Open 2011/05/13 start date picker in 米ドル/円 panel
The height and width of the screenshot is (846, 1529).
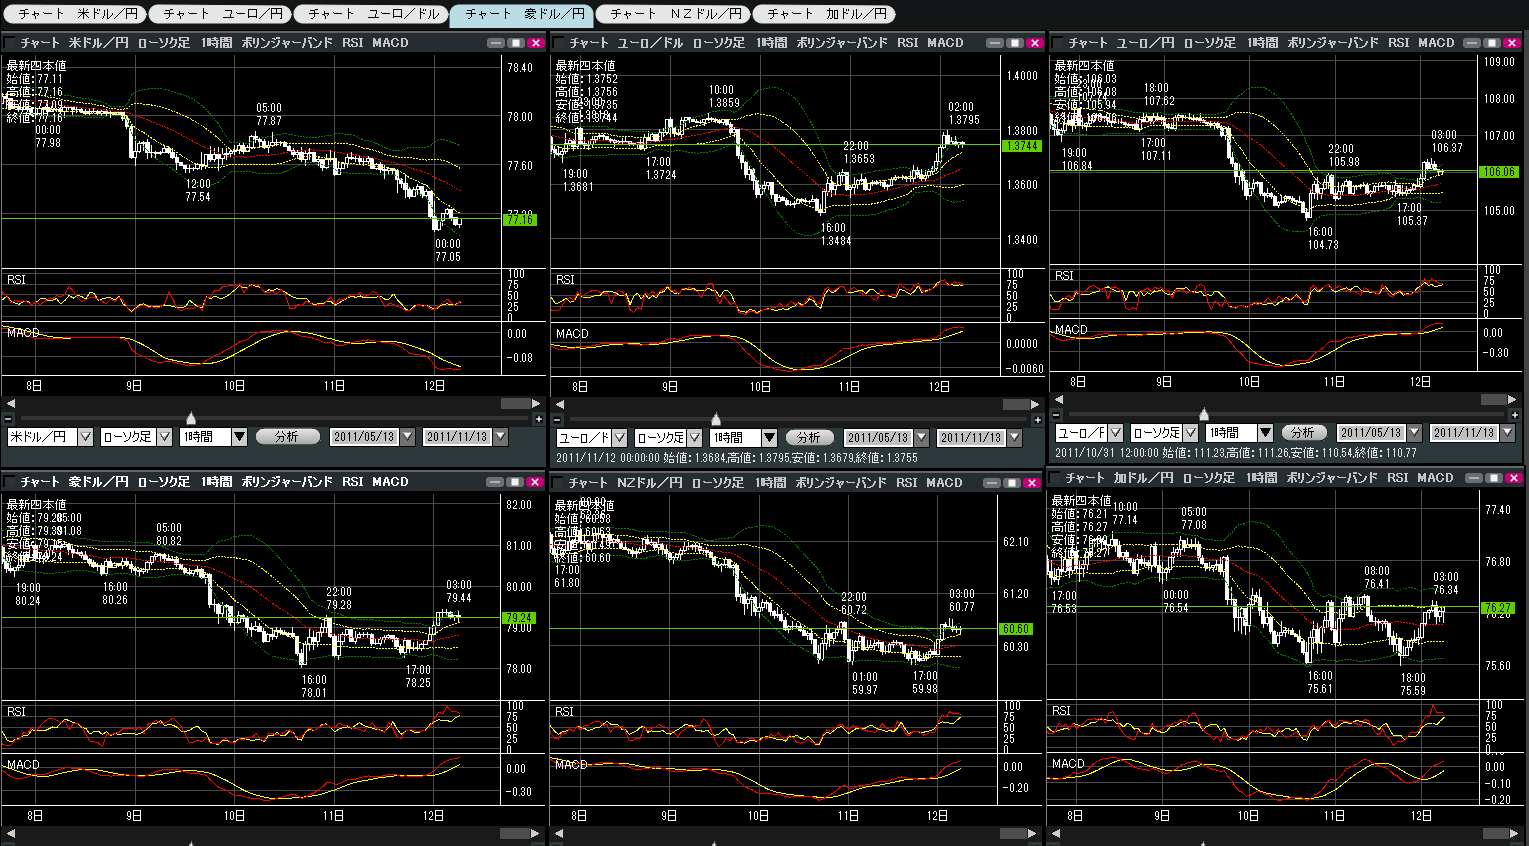coord(407,437)
